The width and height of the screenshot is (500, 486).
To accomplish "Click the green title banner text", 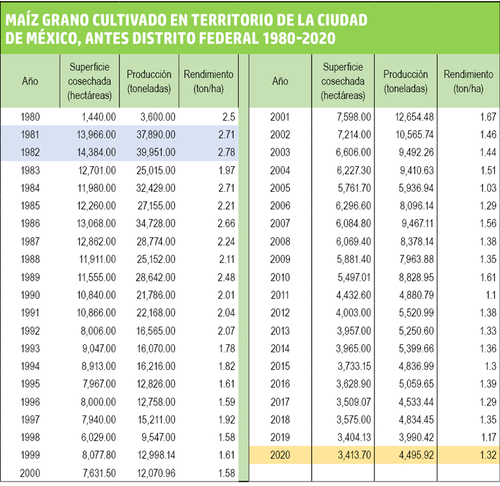I will [187, 29].
